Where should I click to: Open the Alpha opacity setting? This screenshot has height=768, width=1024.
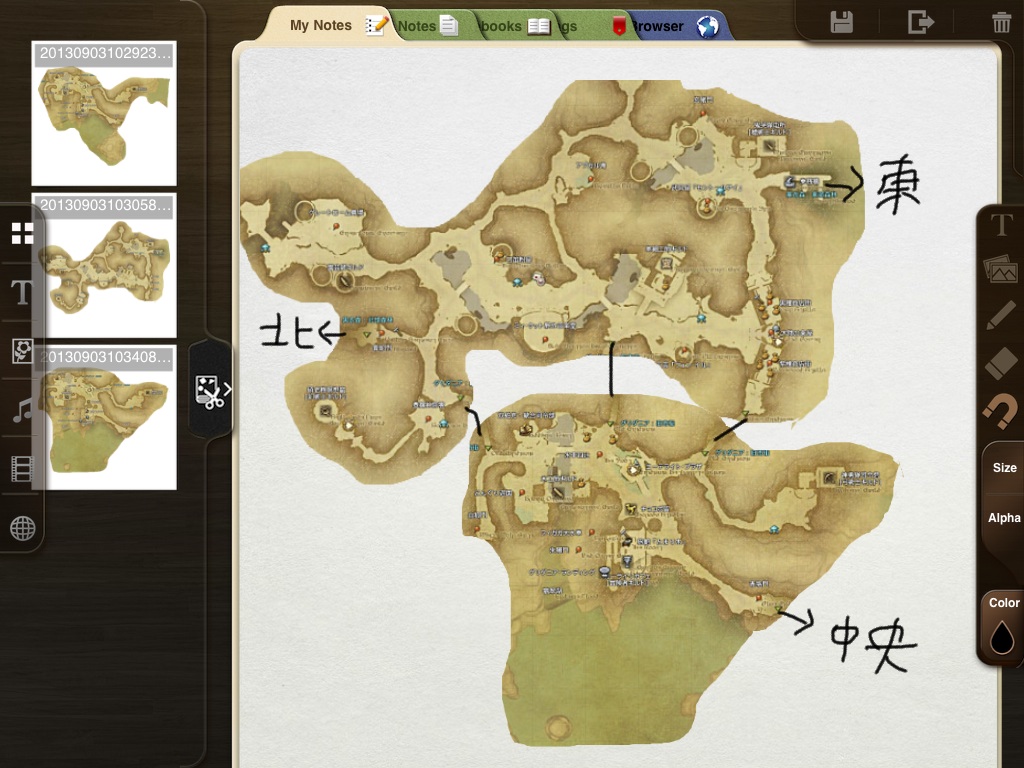[1004, 518]
